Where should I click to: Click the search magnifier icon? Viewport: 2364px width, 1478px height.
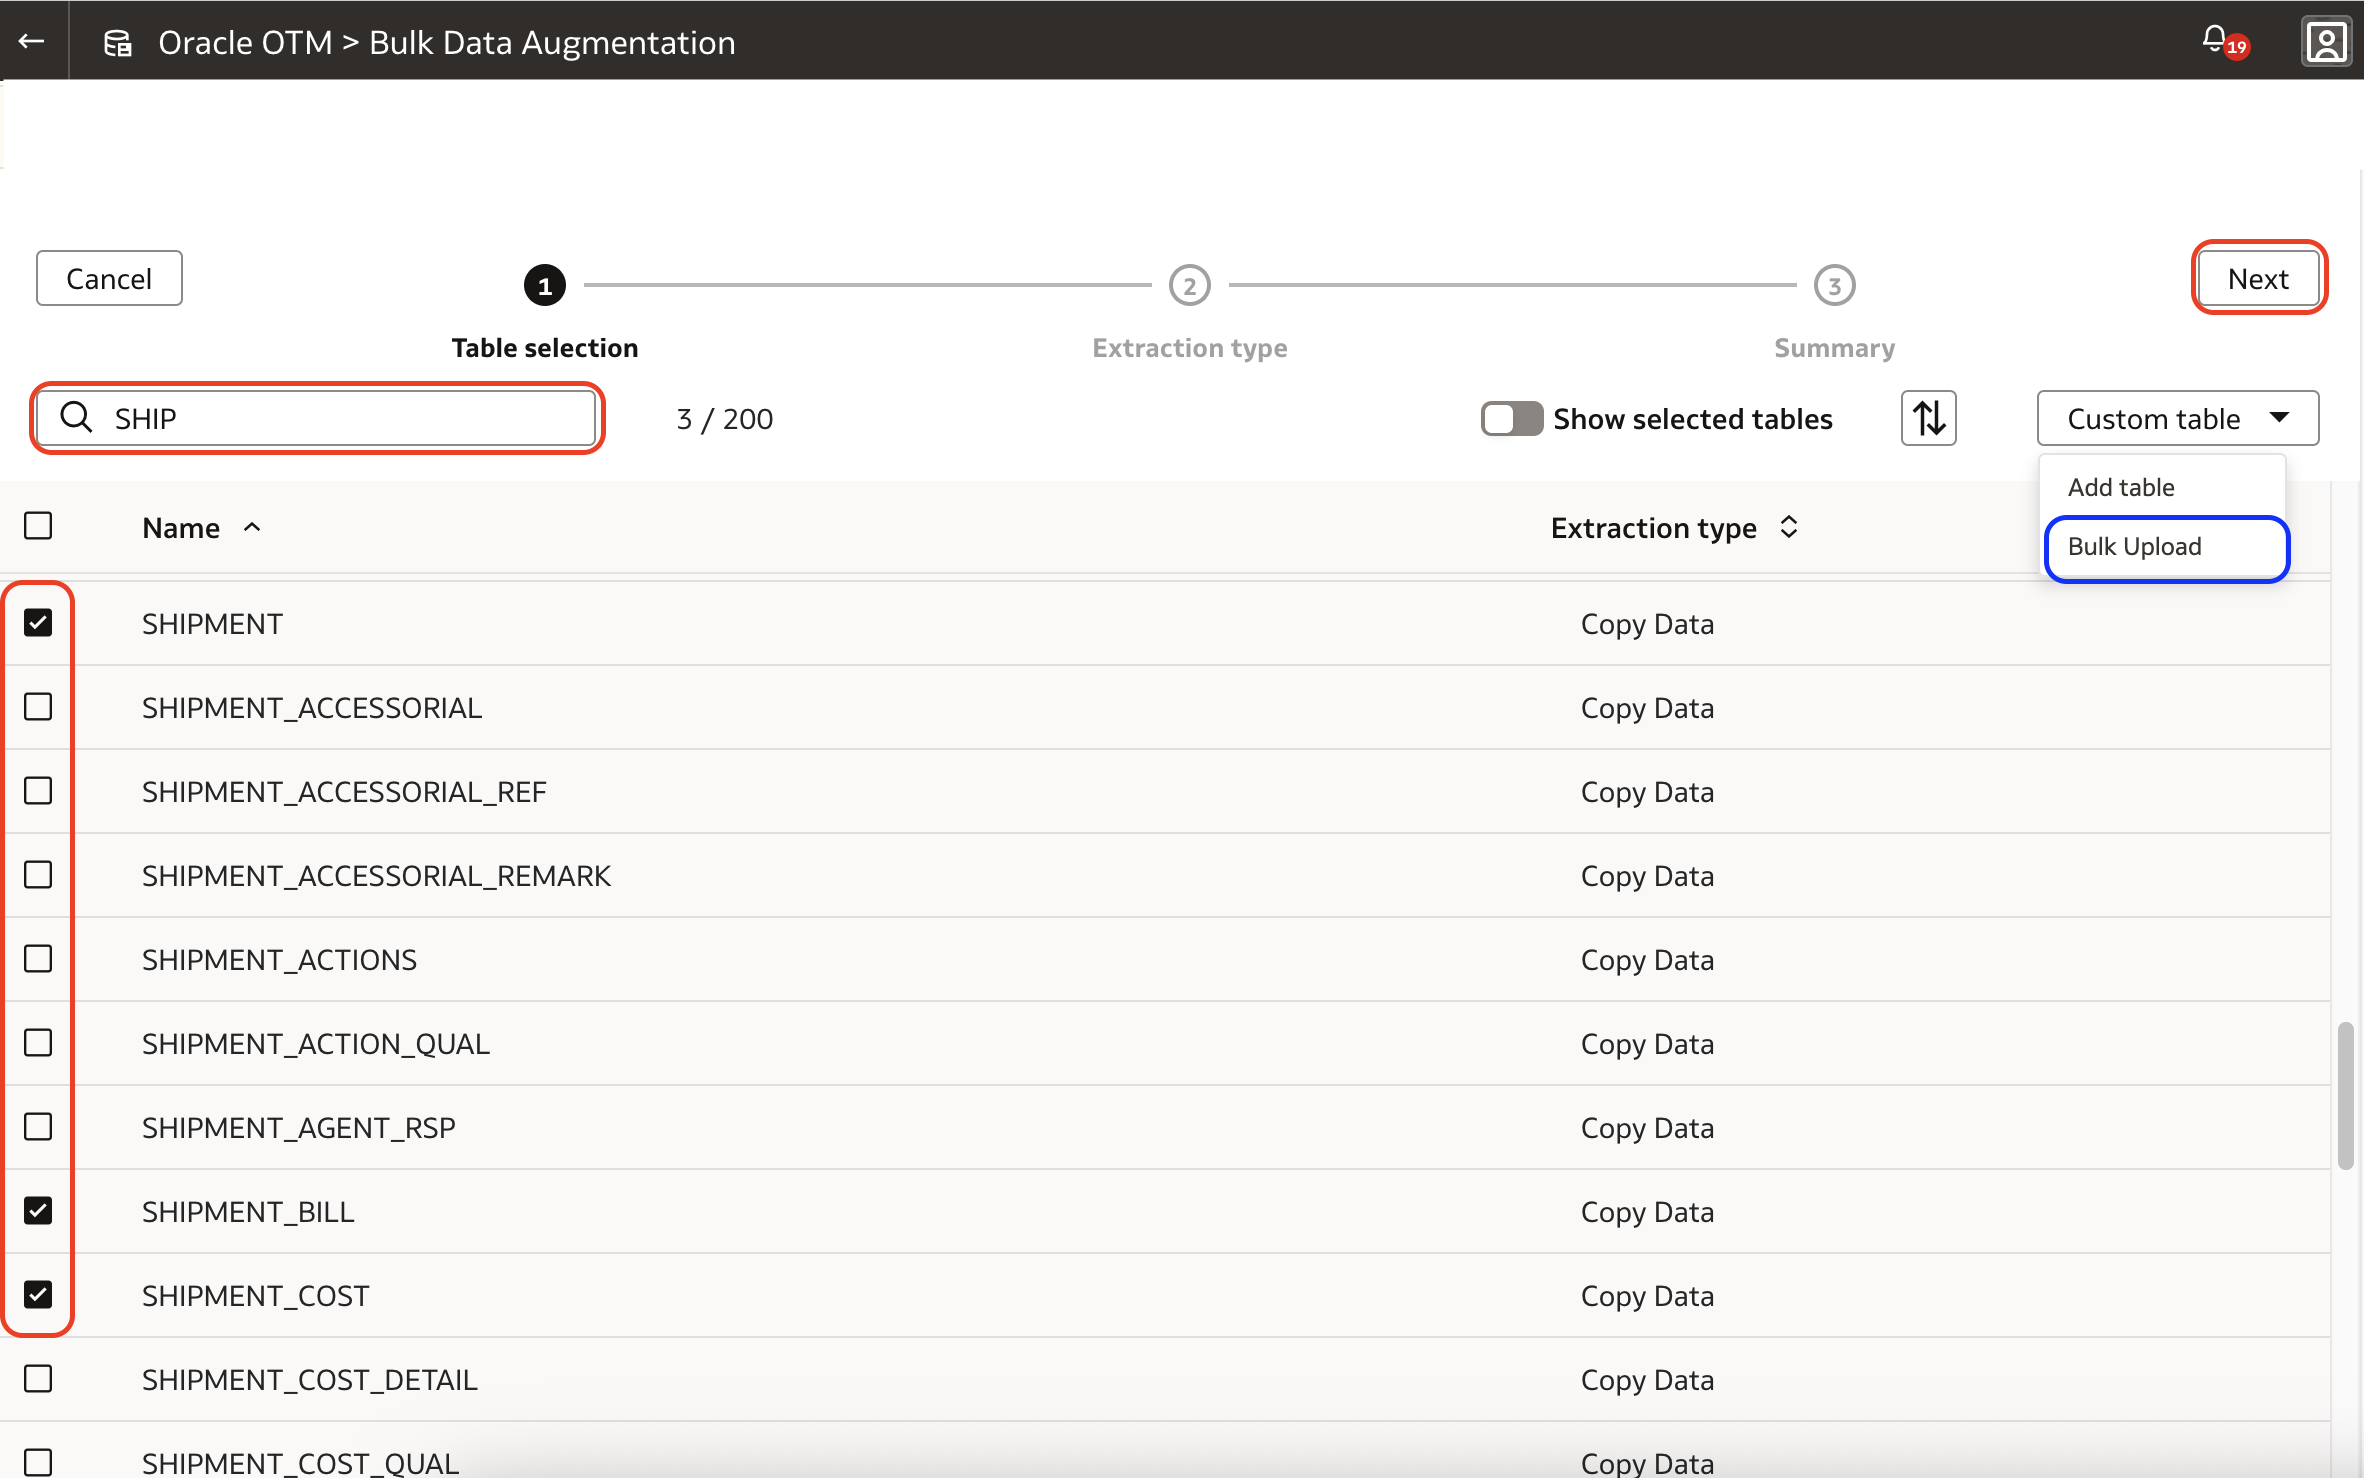tap(77, 417)
